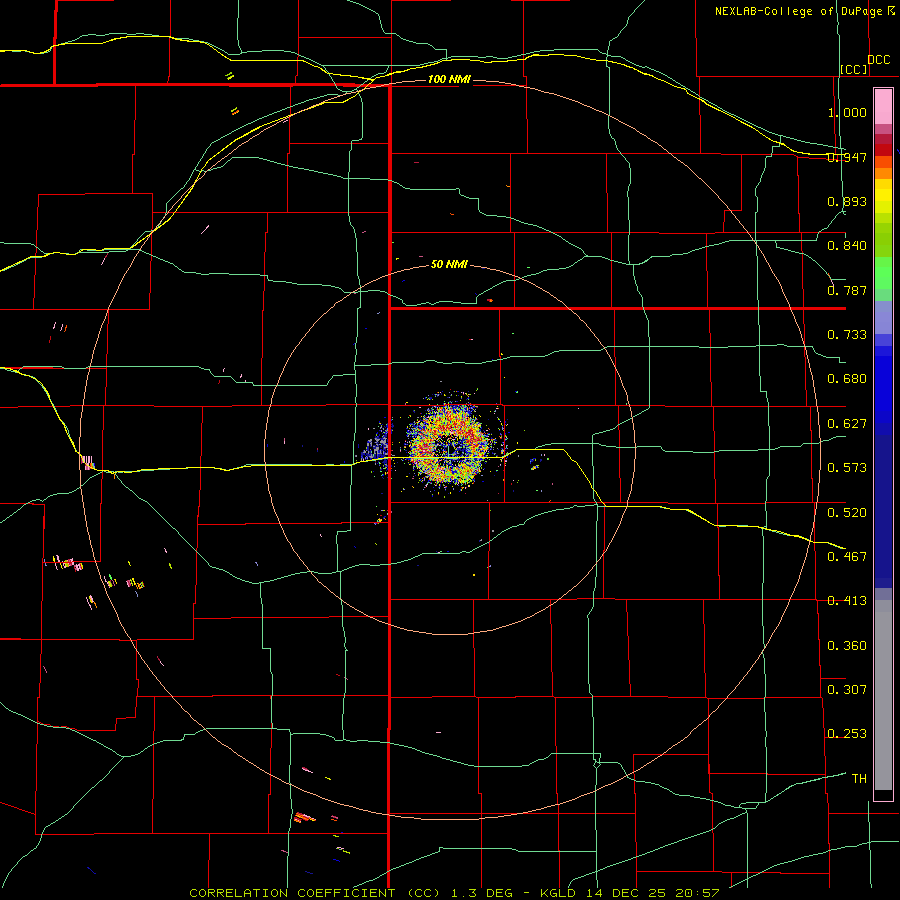
Task: Click the 0.520 scale value
Action: pos(847,513)
